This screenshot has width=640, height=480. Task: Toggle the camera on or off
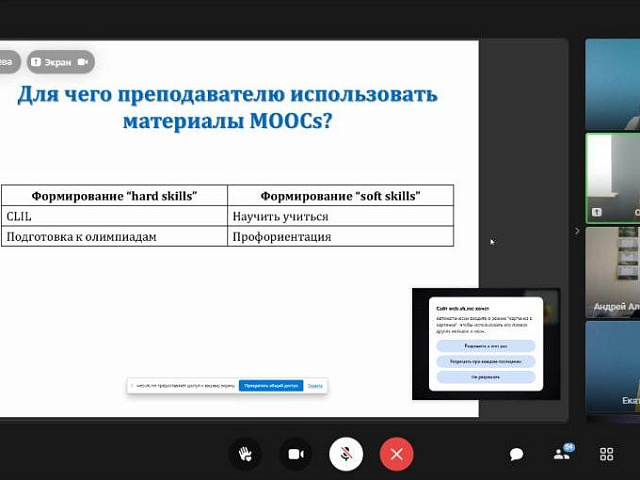tap(295, 454)
